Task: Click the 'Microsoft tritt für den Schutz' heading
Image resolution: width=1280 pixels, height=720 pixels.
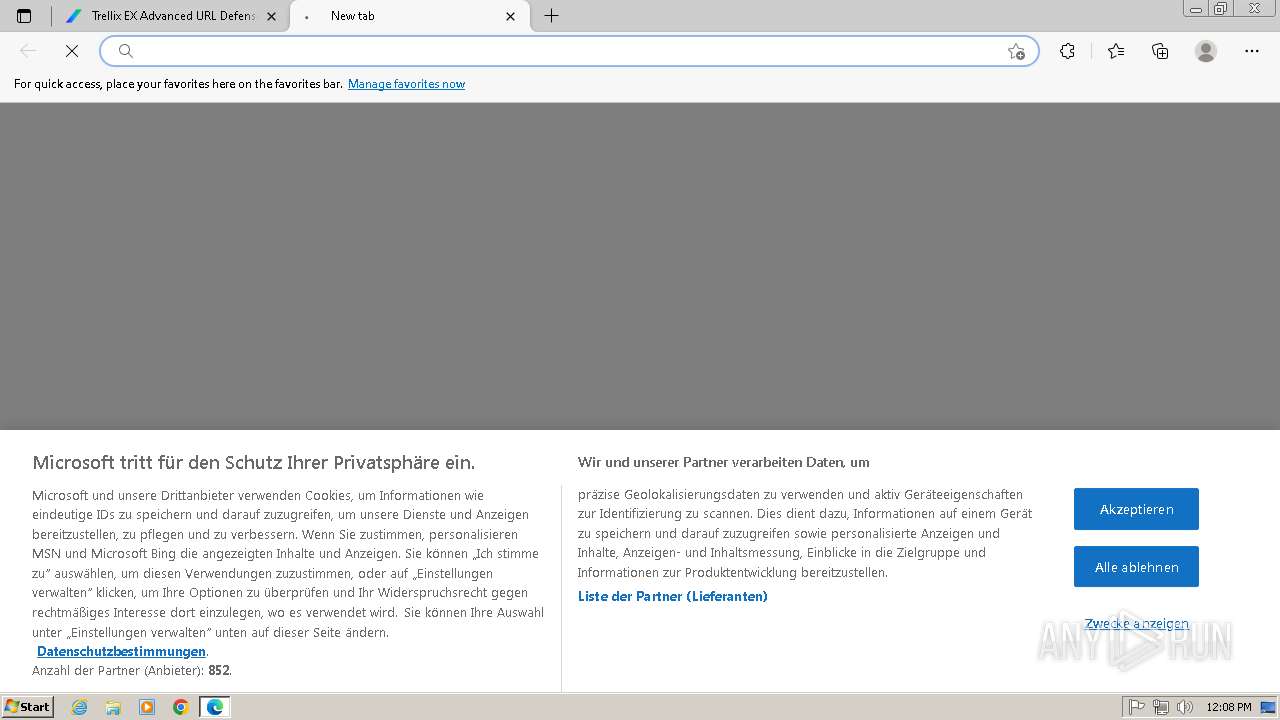Action: tap(253, 462)
